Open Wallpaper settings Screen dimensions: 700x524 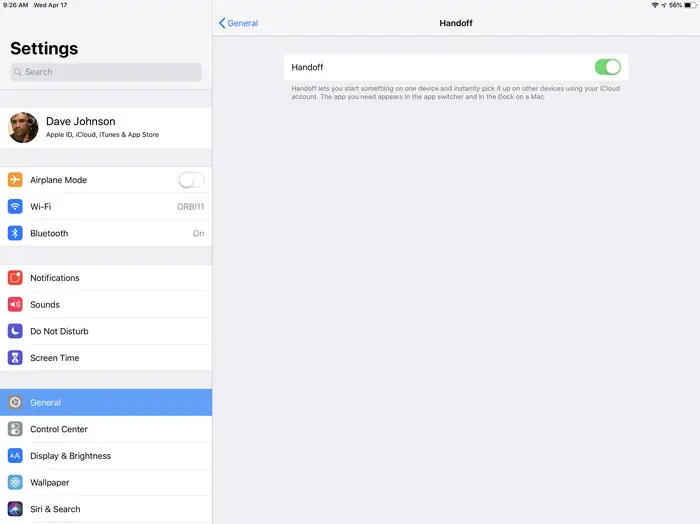pos(106,482)
